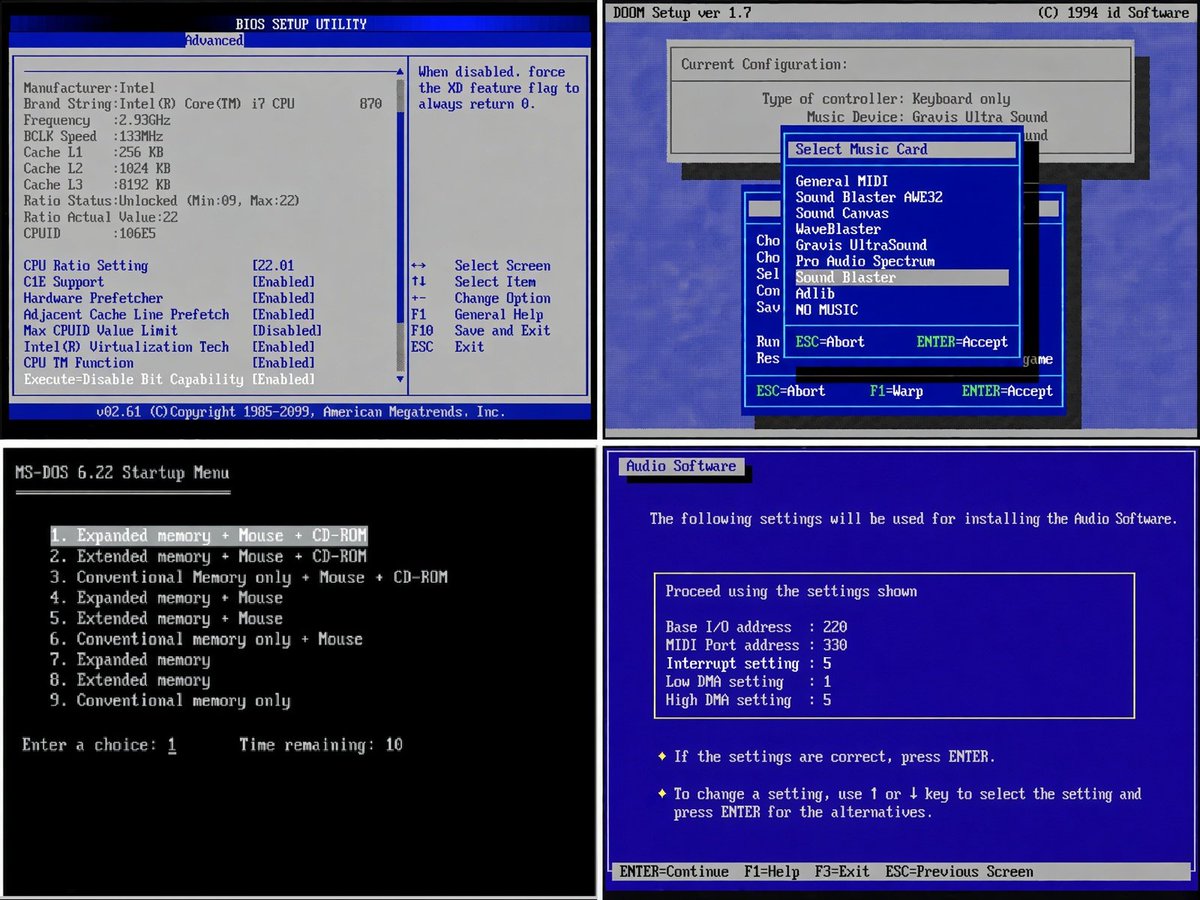Image resolution: width=1200 pixels, height=900 pixels.
Task: Toggle Hardware Prefetcher [Enabled] value
Action: pos(283,298)
